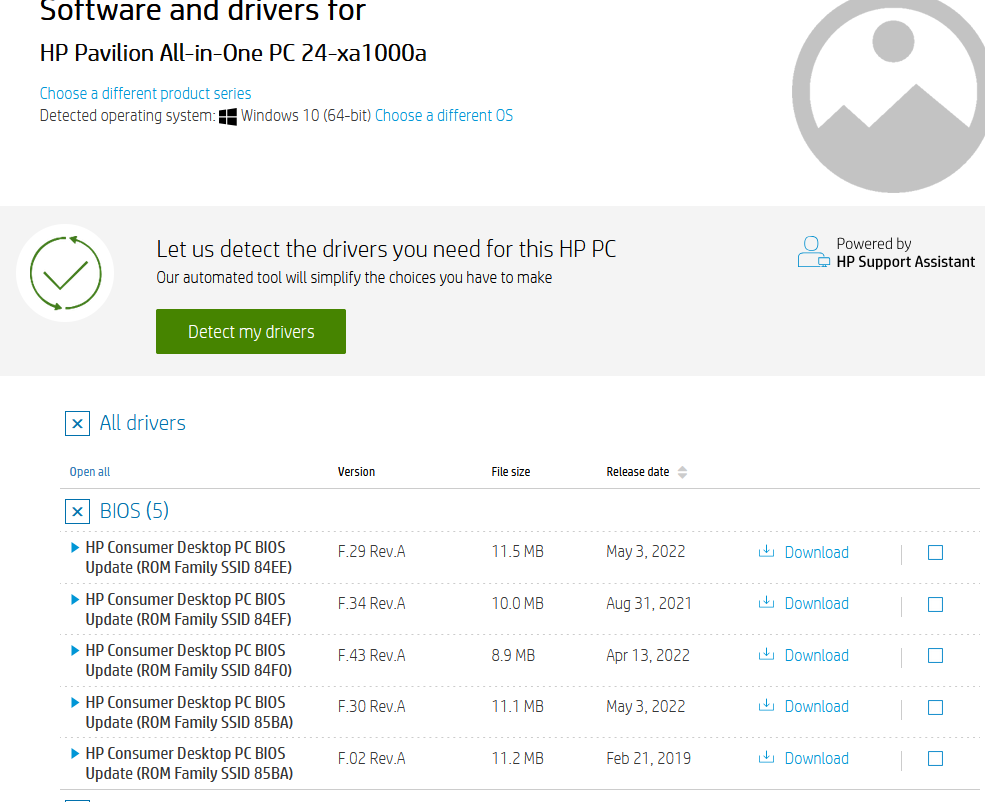Click the Download icon for F.30 Rev.A BIOS
Screen dimensions: 985x802
766,706
